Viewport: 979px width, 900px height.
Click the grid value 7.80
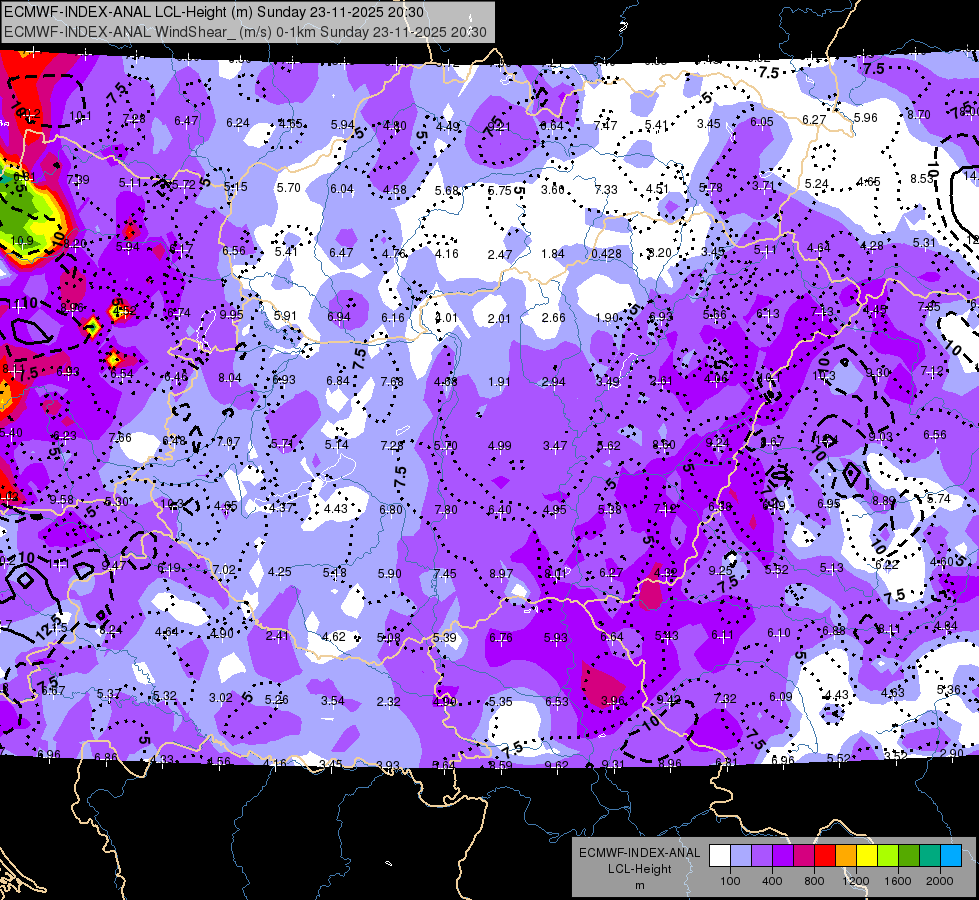point(446,510)
